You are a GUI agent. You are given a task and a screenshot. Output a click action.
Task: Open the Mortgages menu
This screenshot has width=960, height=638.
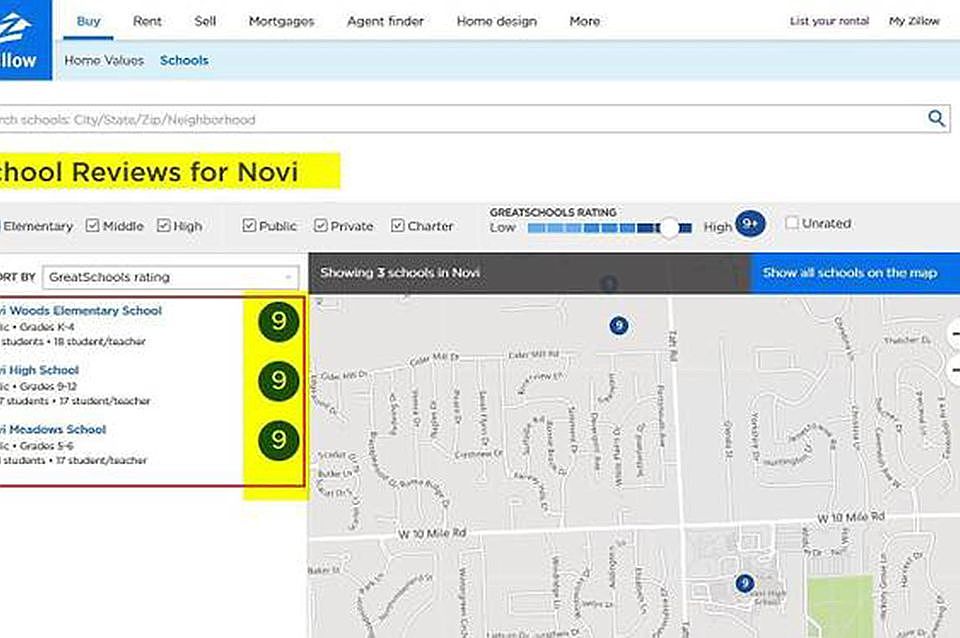coord(281,21)
